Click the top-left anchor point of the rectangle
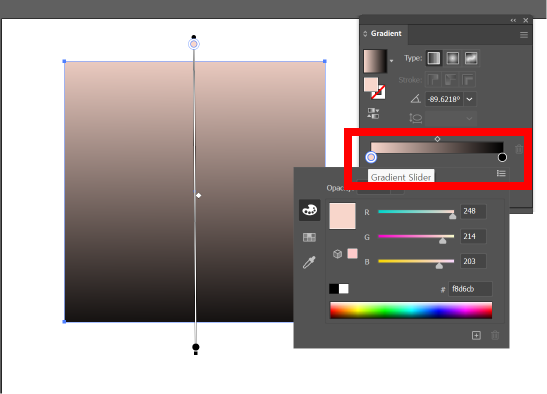This screenshot has width=547, height=394. tap(64, 61)
